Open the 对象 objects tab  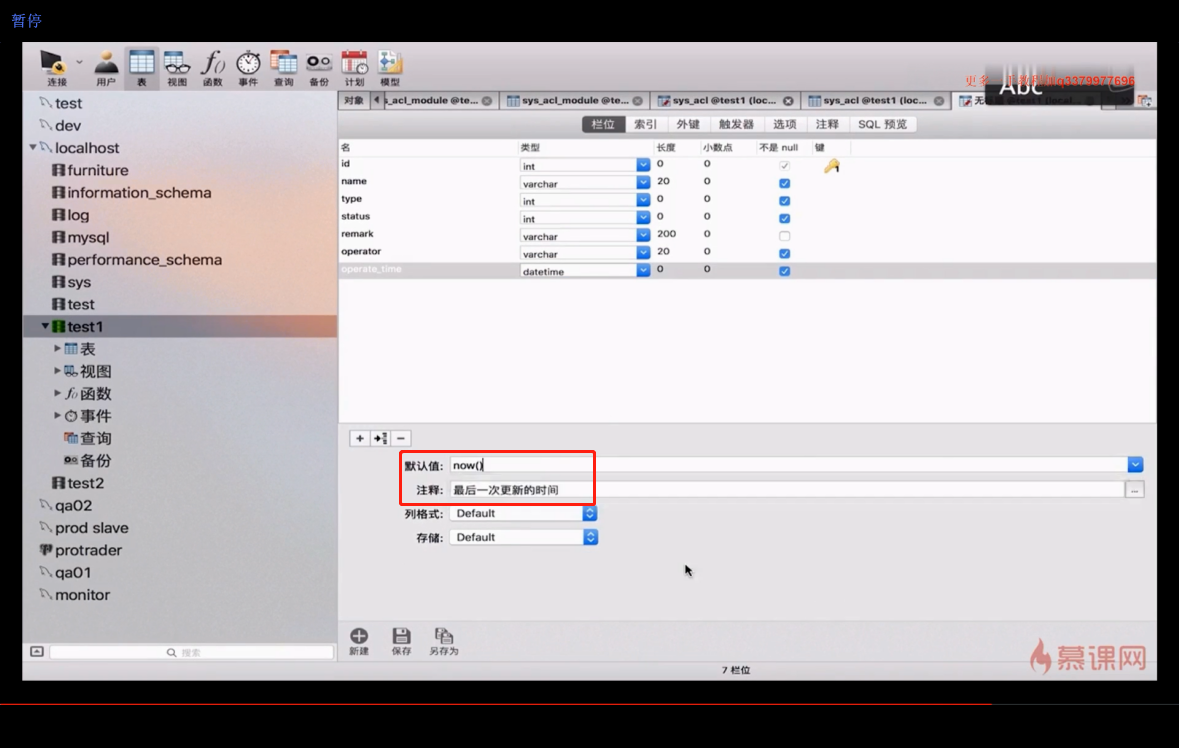click(353, 100)
